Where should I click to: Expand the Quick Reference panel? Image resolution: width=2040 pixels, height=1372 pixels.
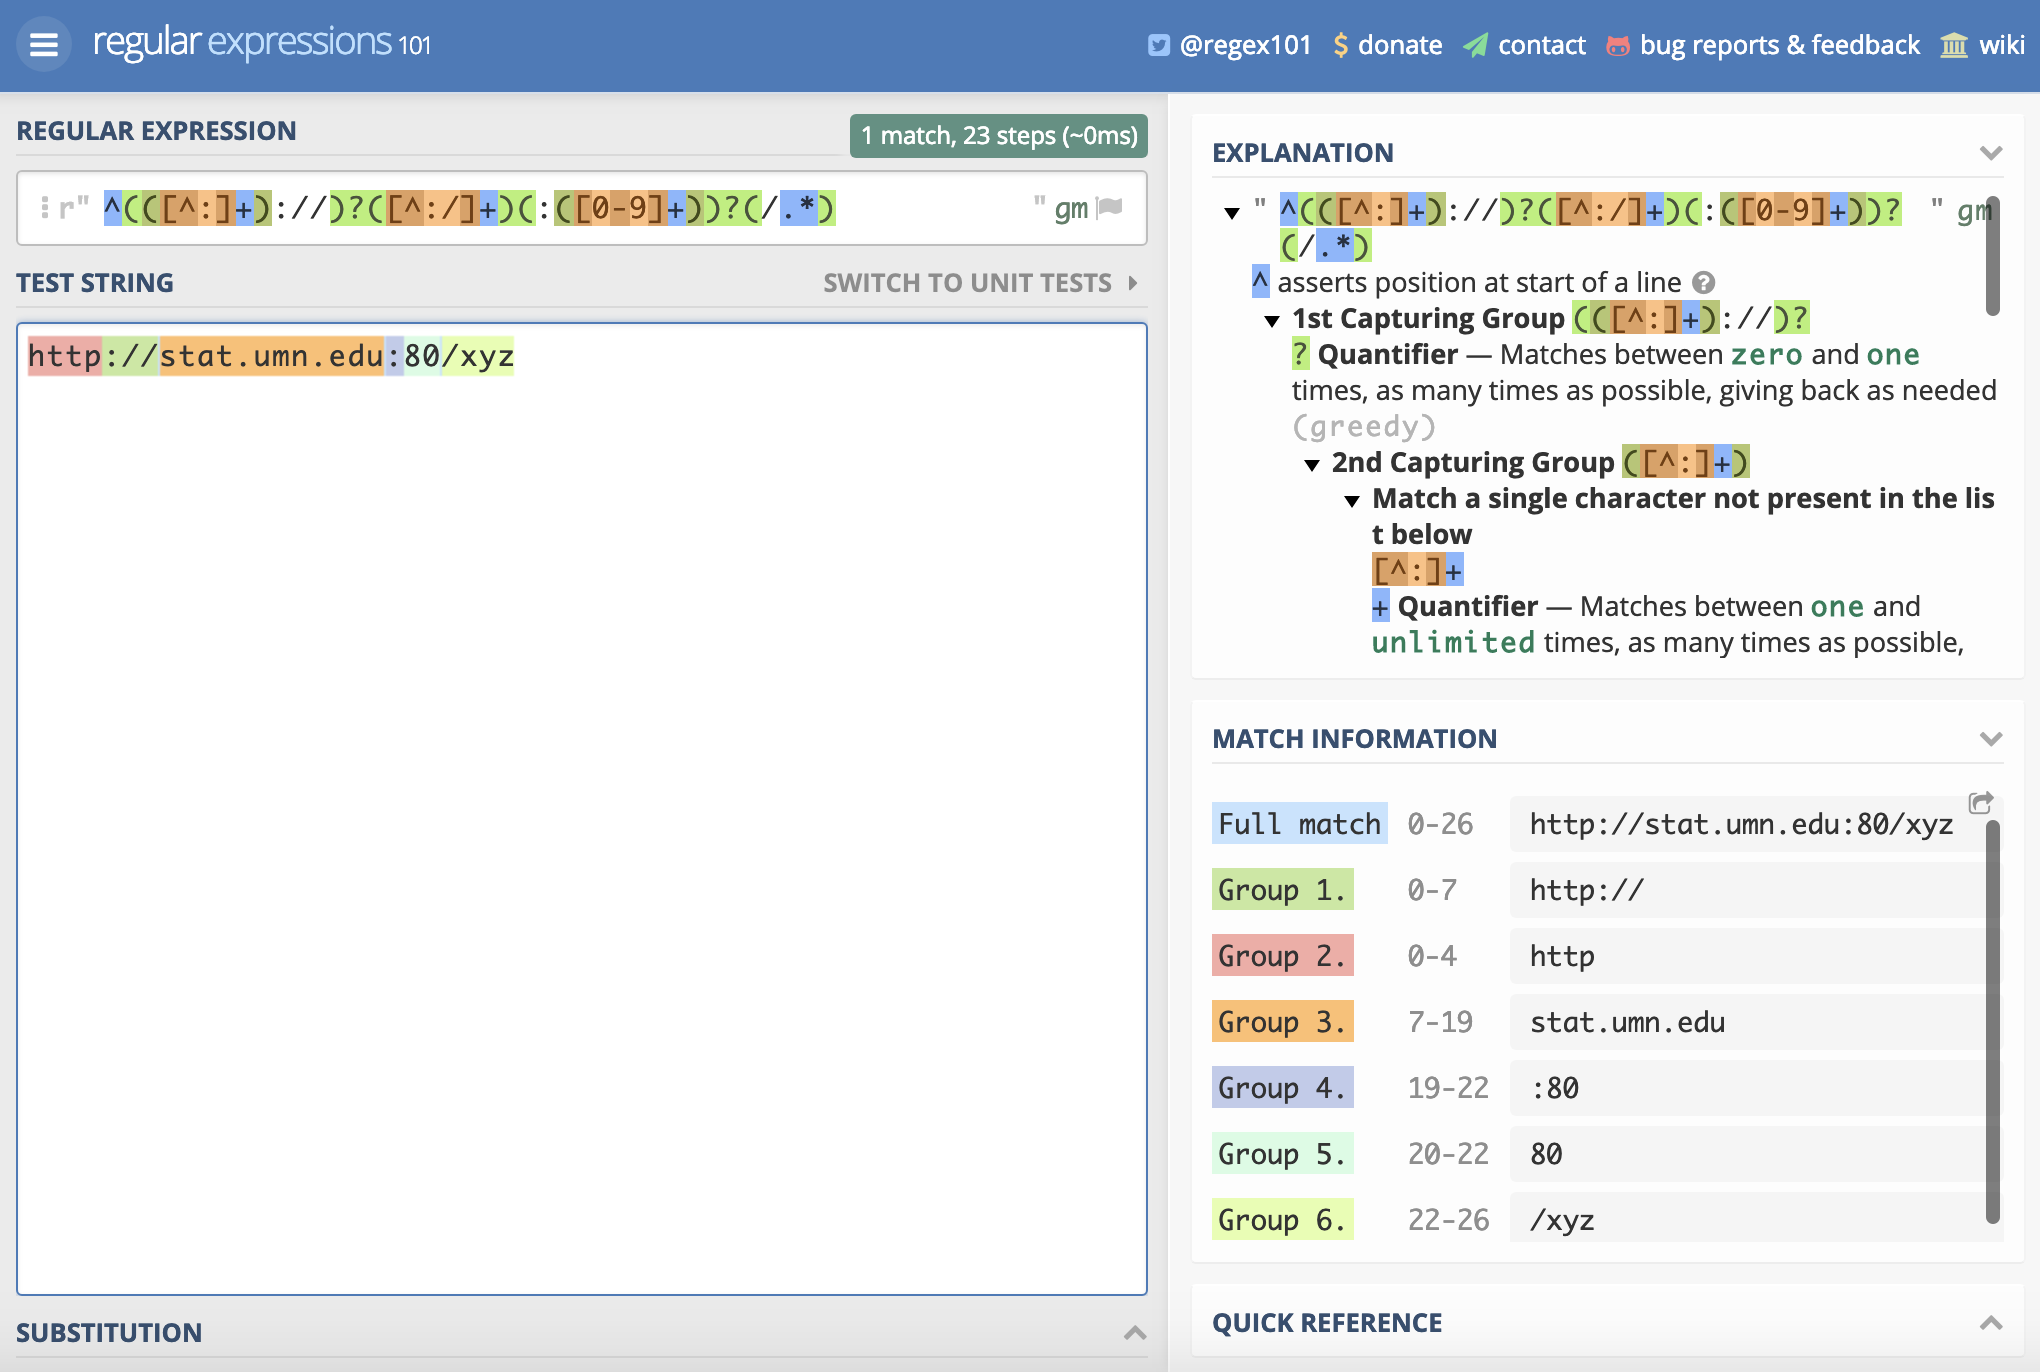pos(1990,1323)
